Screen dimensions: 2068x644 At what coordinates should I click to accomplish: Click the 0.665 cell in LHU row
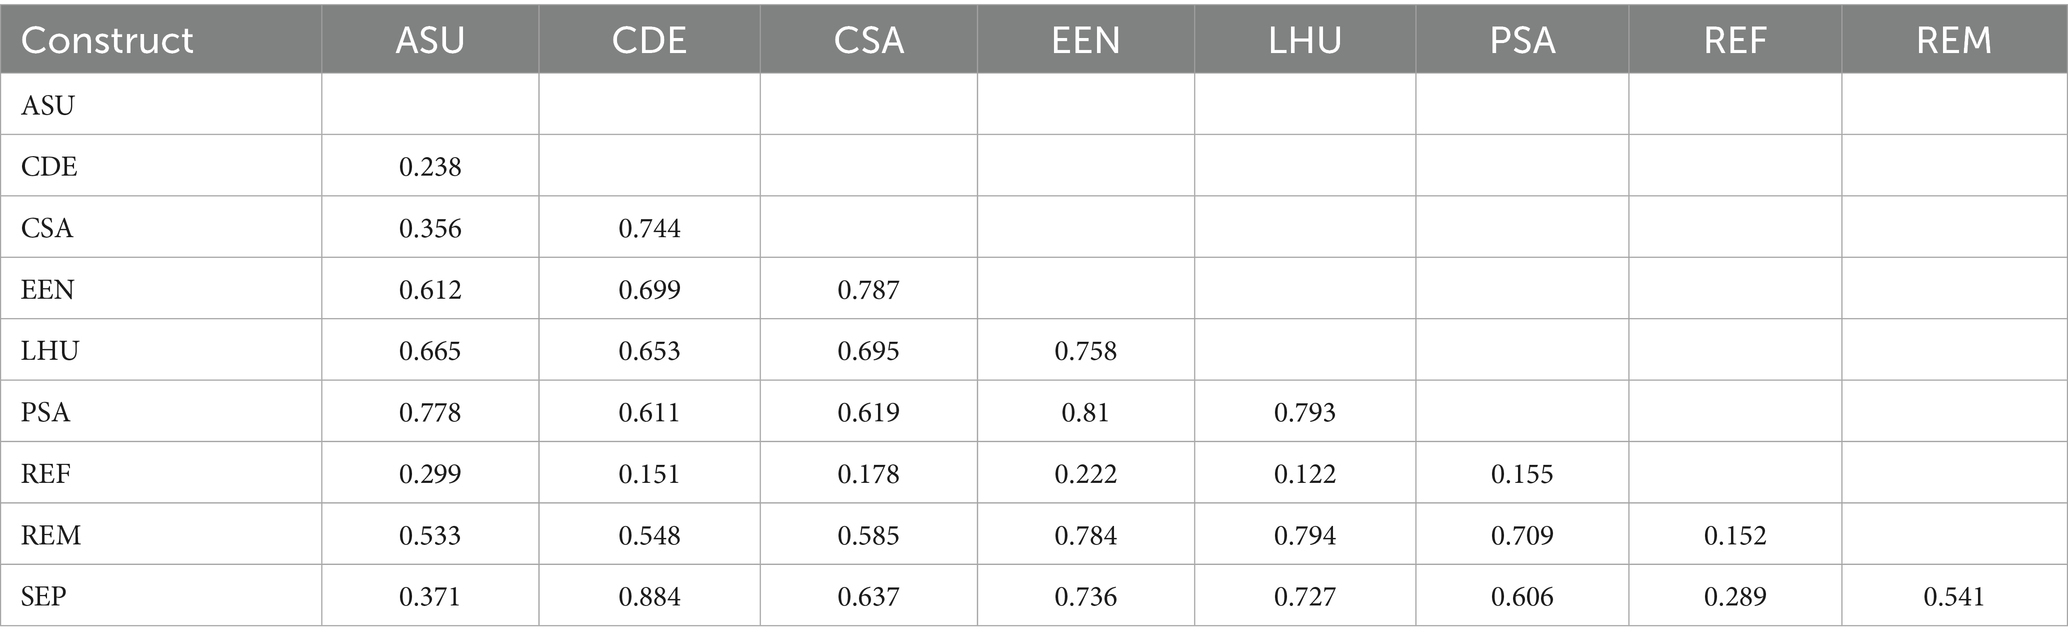pyautogui.click(x=430, y=351)
